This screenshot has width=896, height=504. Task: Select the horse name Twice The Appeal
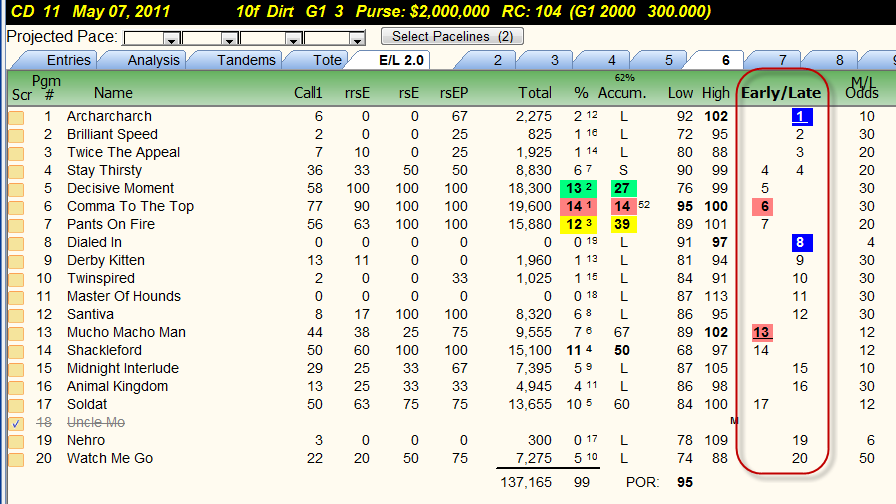[123, 153]
